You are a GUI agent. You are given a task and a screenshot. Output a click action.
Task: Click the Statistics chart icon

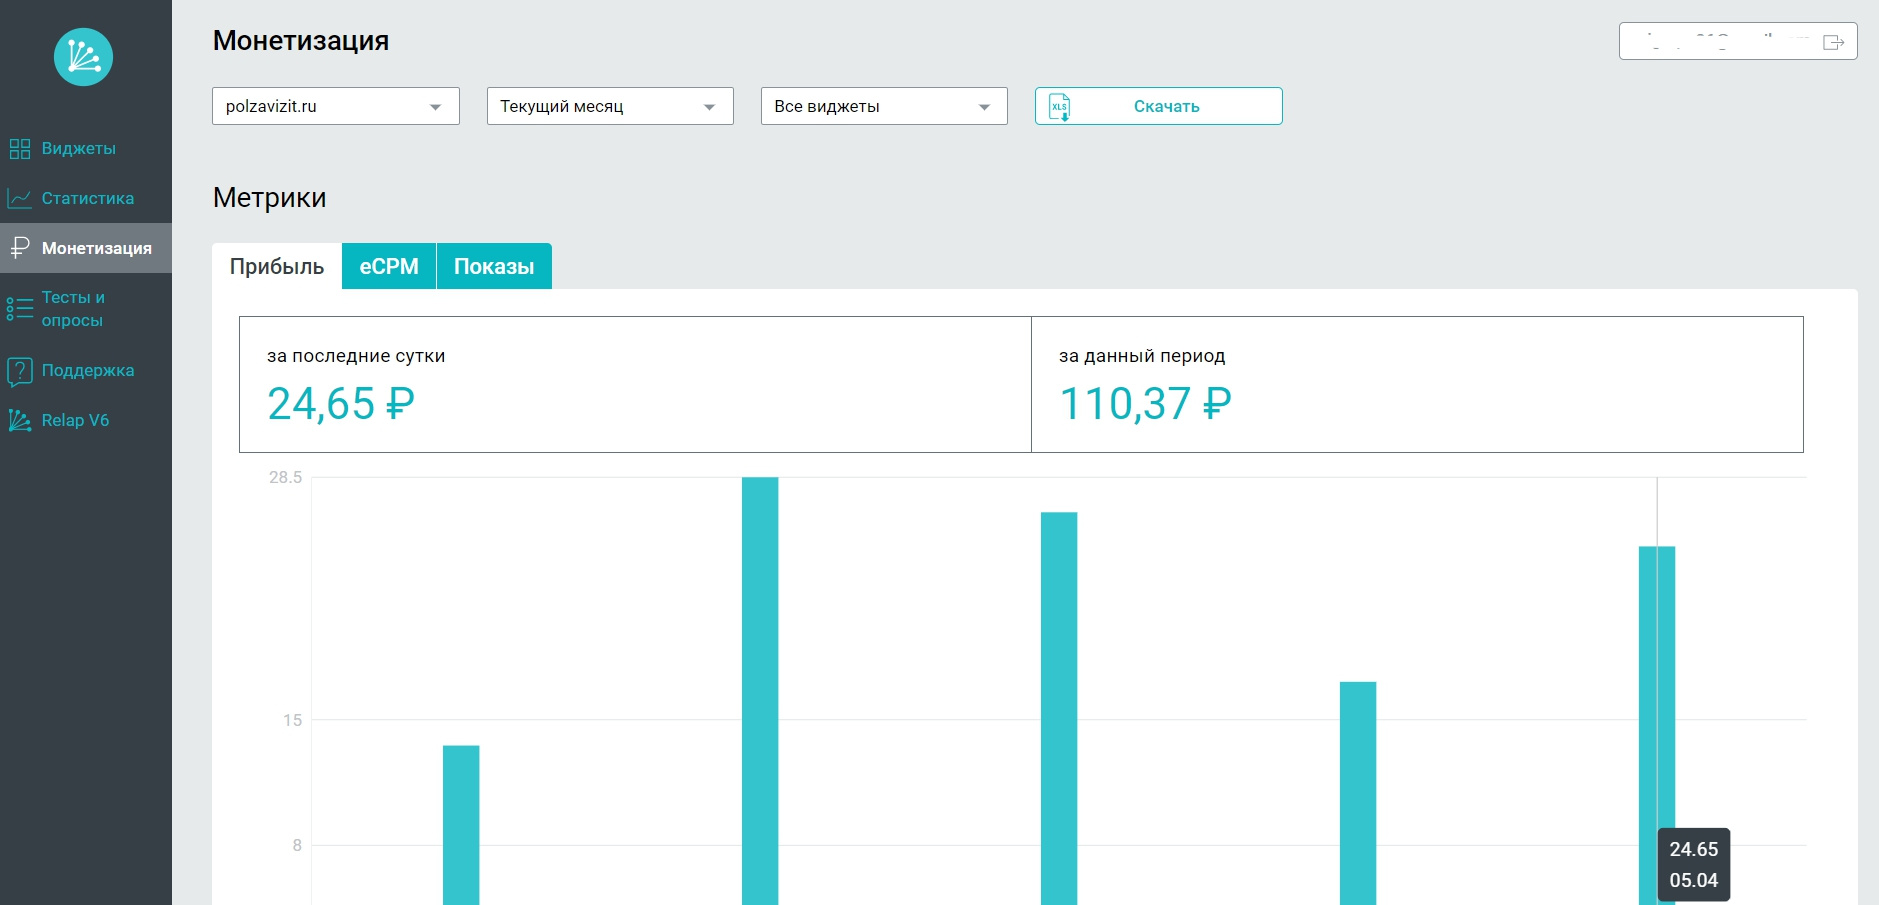point(19,199)
